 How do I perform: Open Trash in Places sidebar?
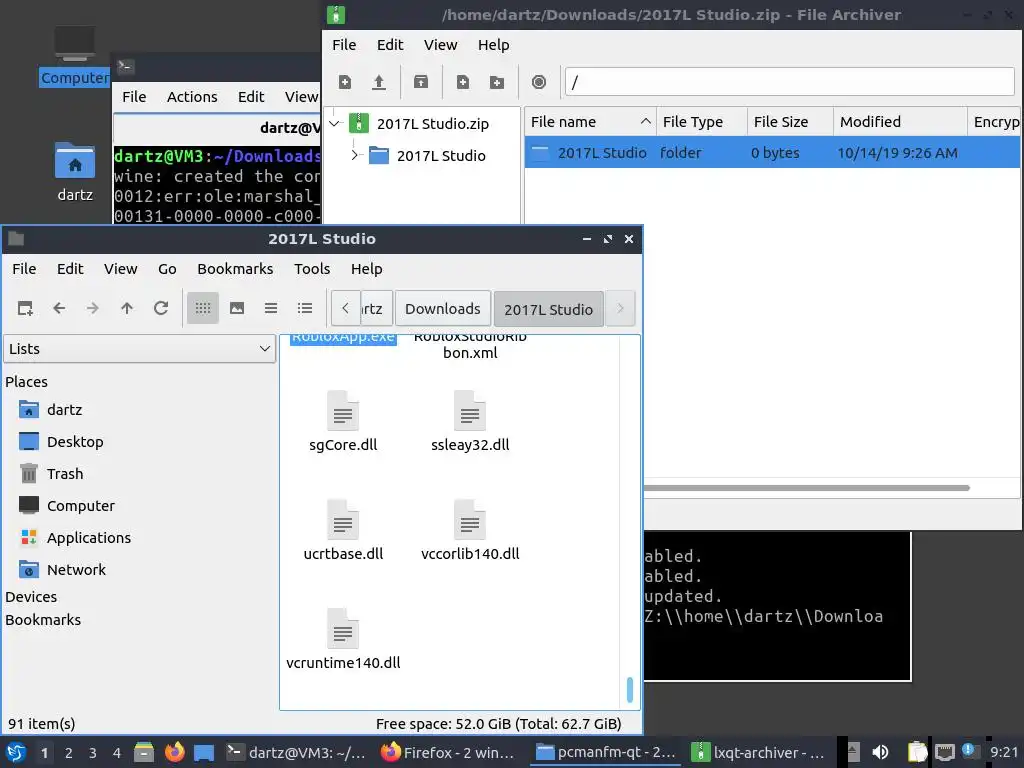[65, 473]
